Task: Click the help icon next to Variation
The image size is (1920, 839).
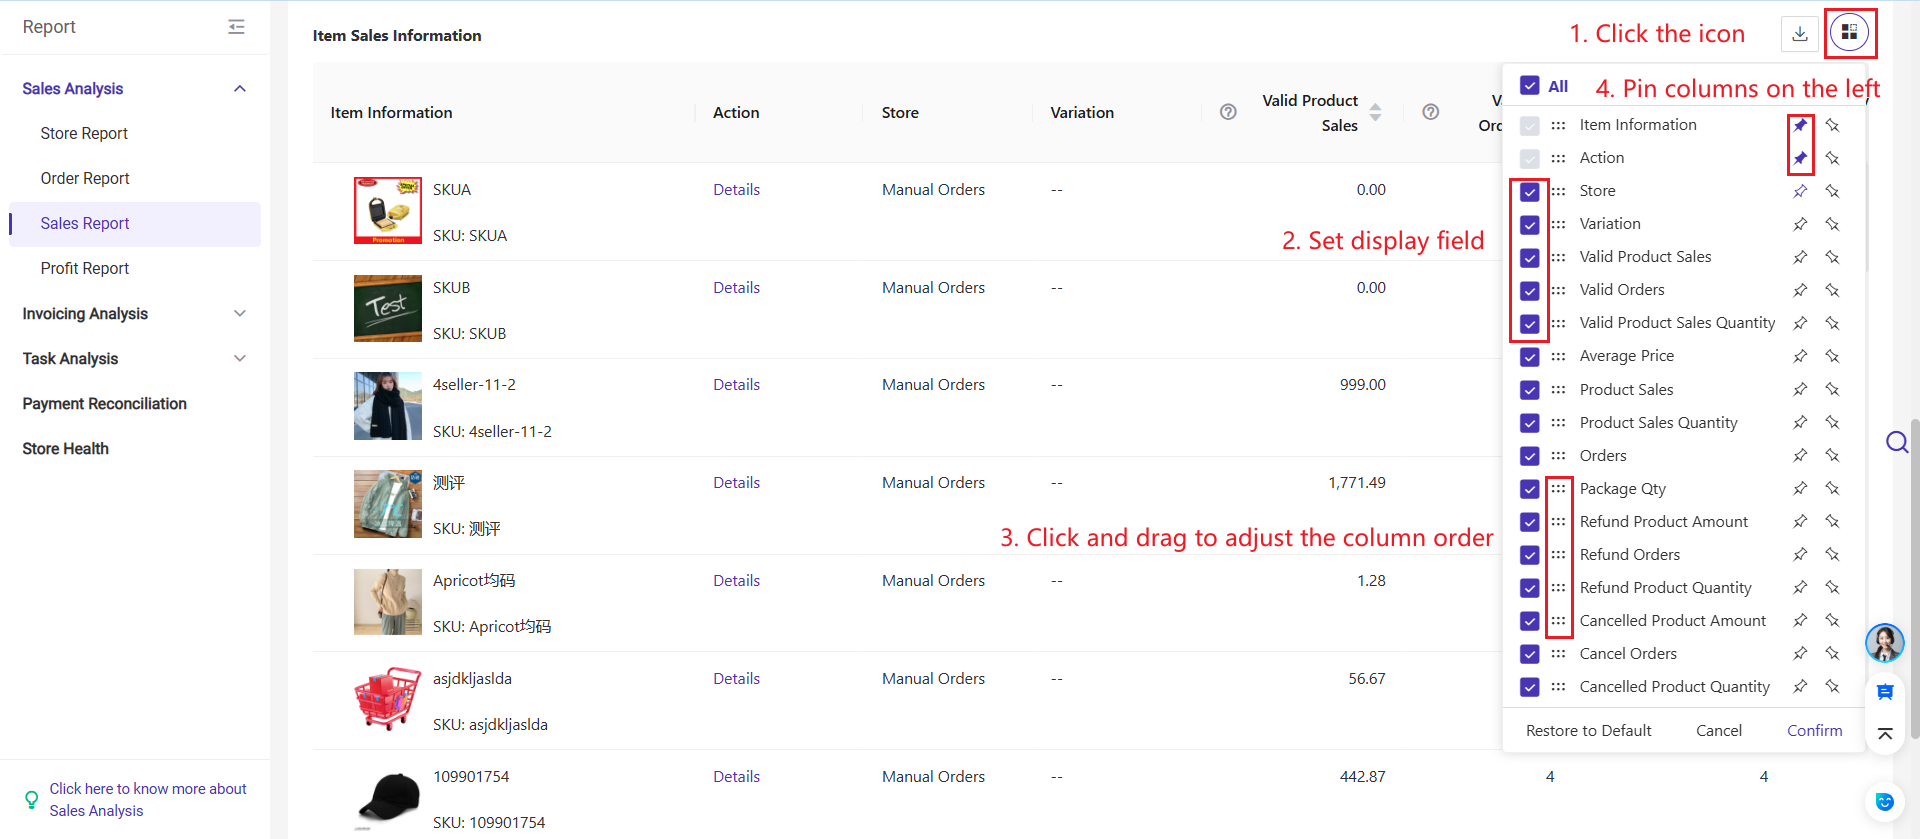Action: coord(1228,112)
